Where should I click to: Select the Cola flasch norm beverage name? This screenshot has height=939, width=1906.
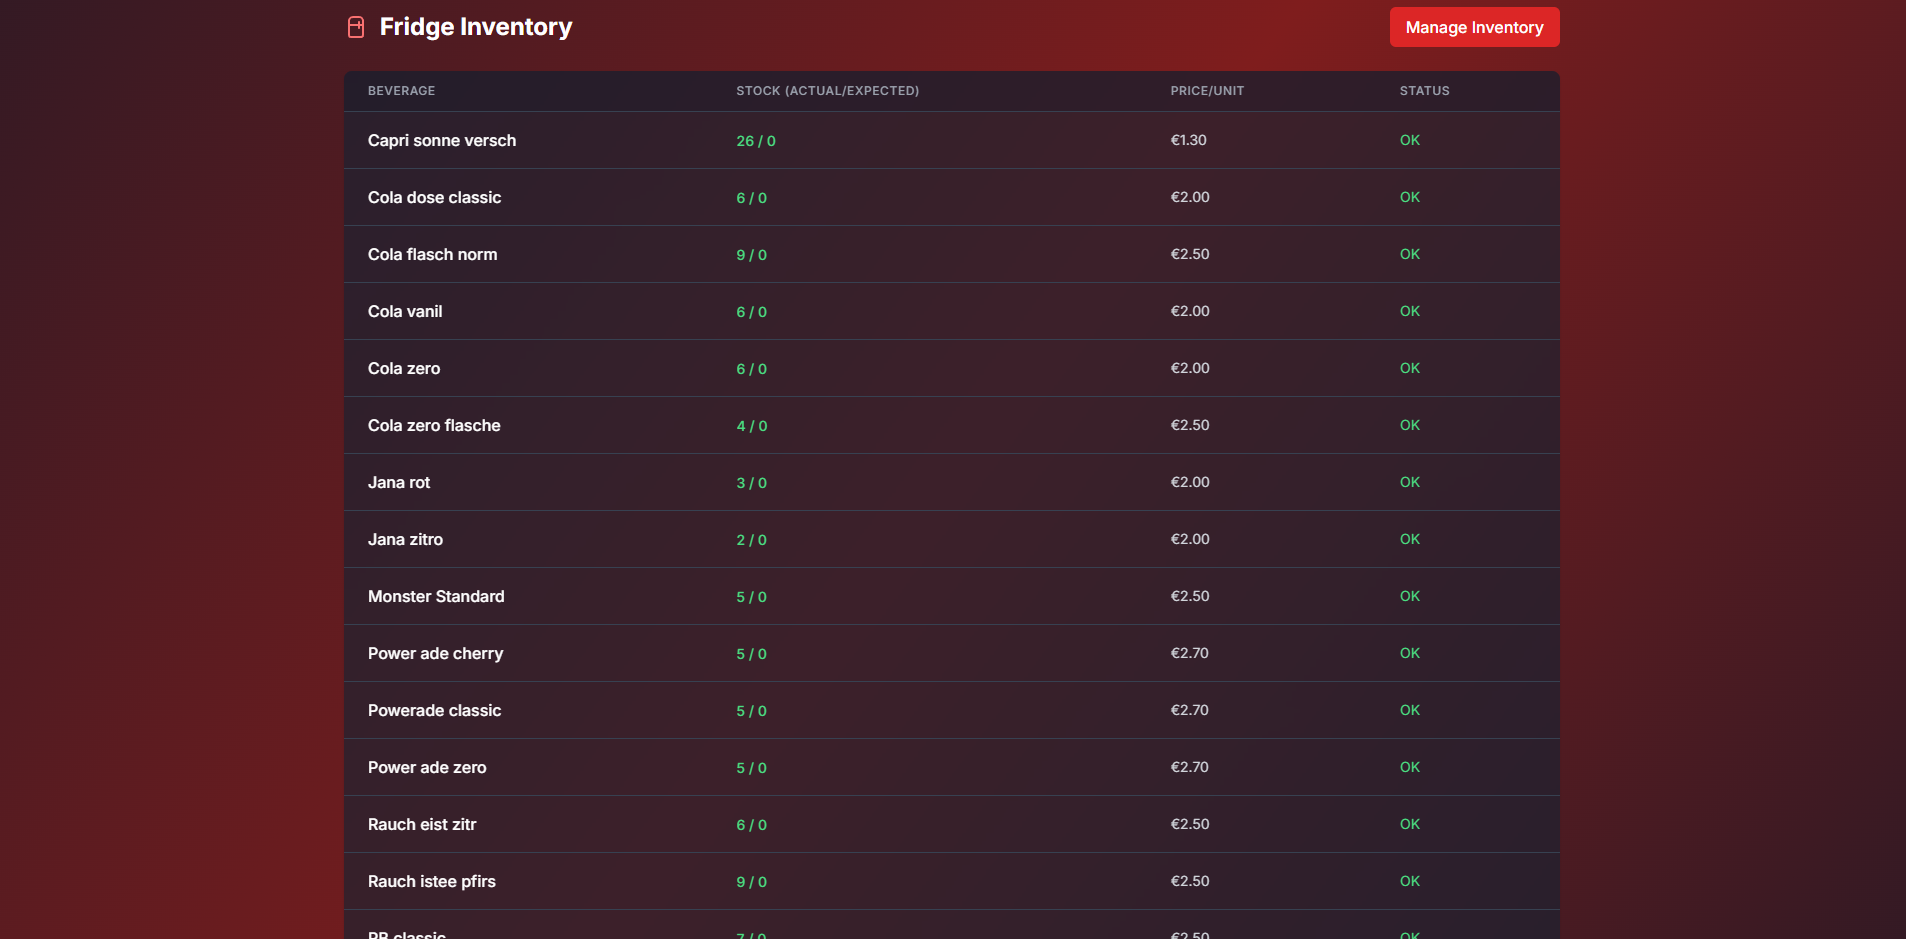[x=432, y=254]
